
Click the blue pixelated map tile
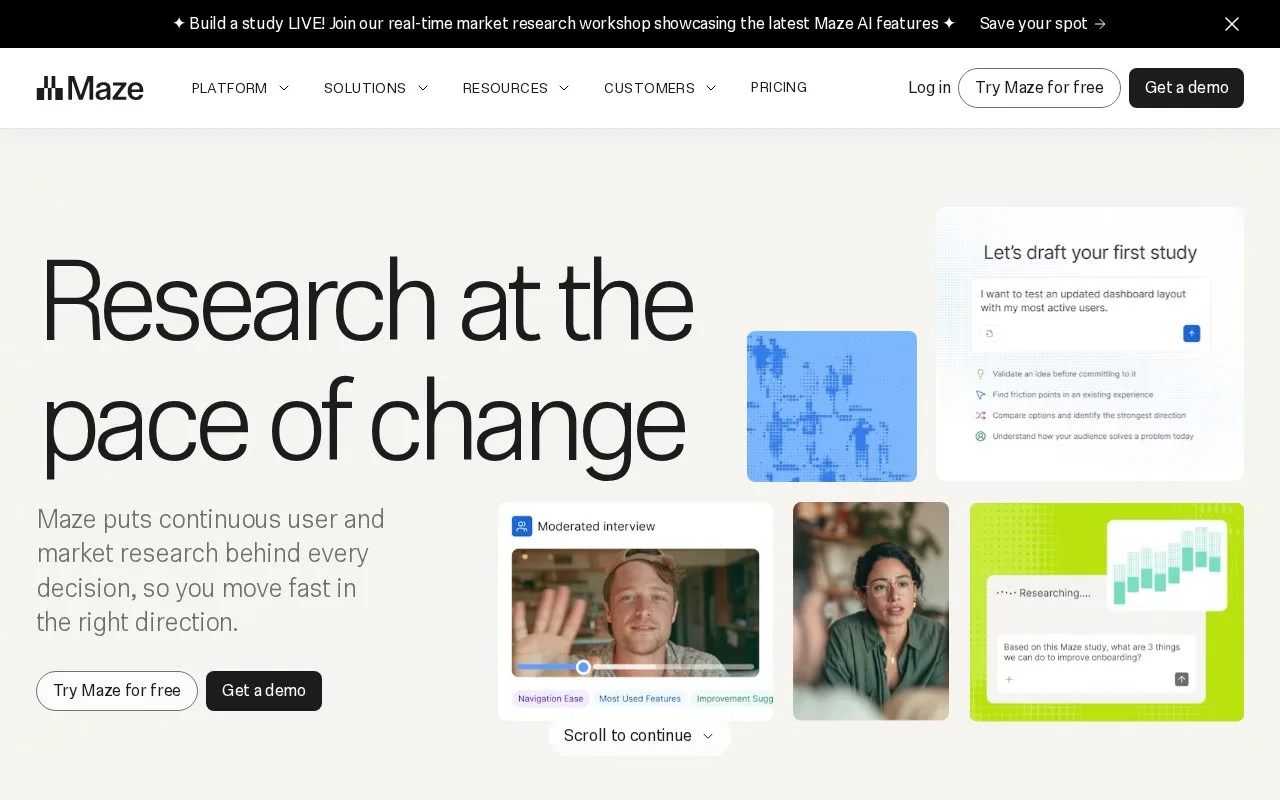[x=832, y=406]
